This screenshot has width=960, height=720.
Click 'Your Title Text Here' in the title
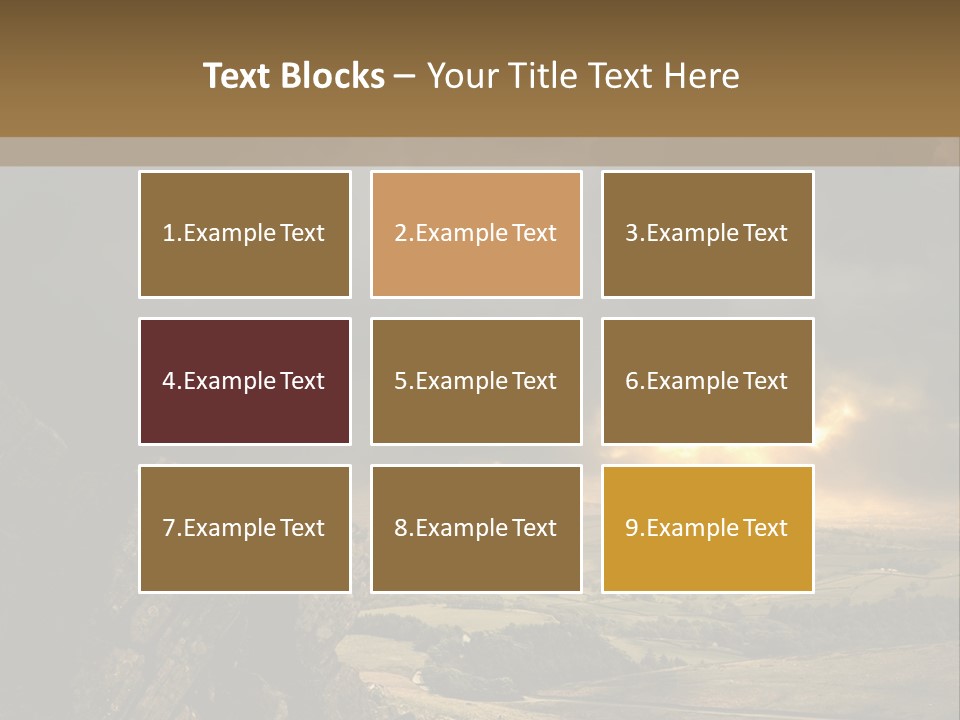pyautogui.click(x=583, y=76)
